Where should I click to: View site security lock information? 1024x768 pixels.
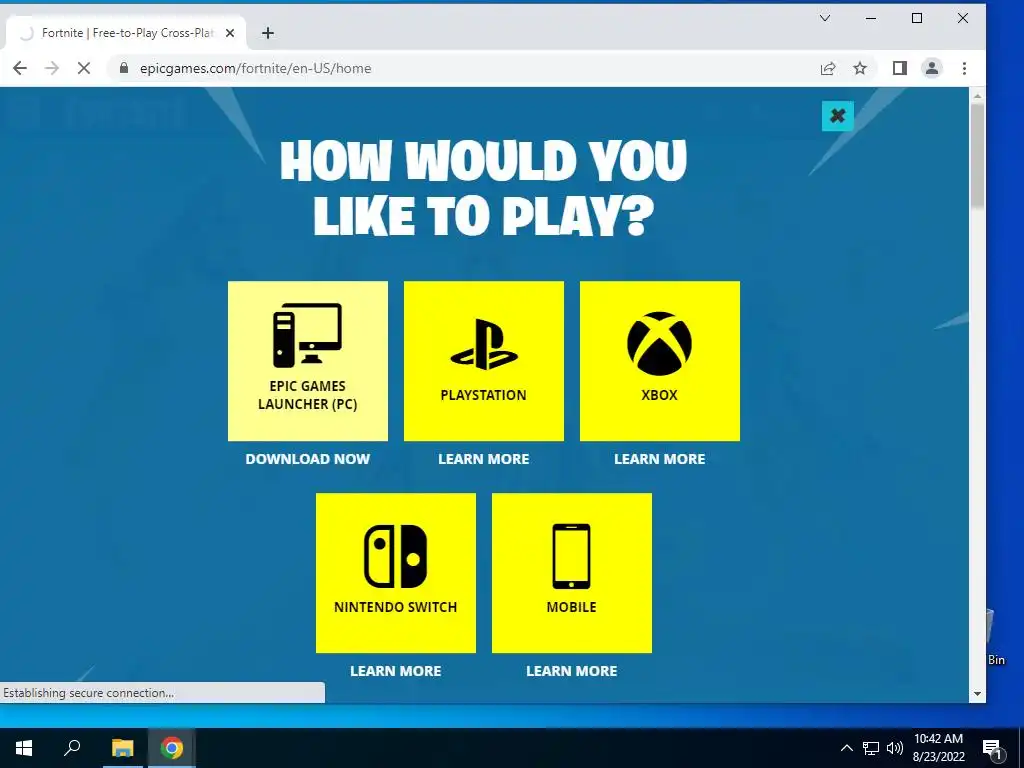[x=124, y=68]
